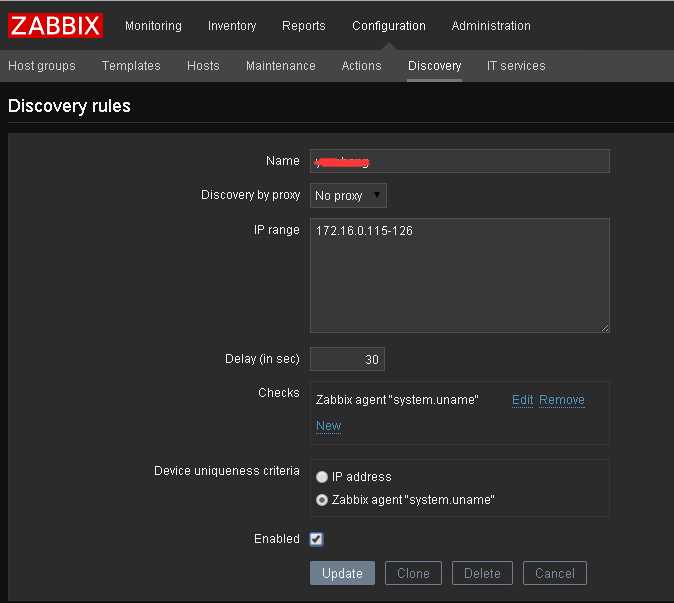This screenshot has height=603, width=674.
Task: Click into the IP range text area
Action: 460,275
